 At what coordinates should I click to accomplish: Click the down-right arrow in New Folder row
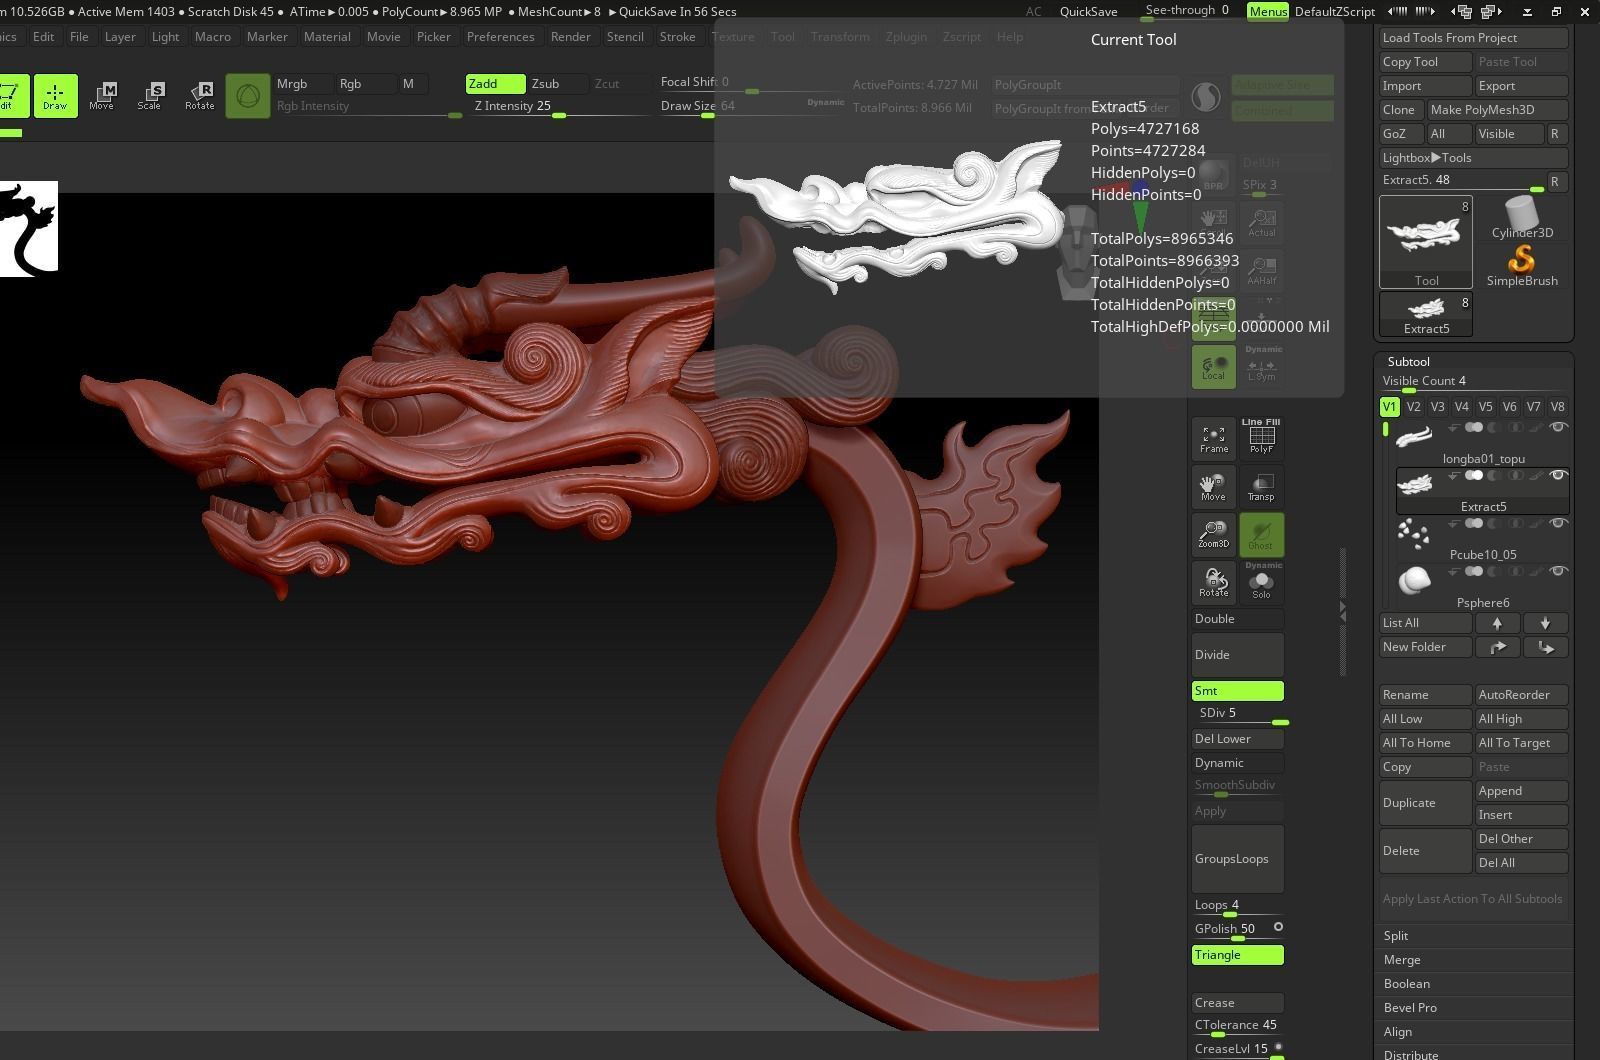[x=1545, y=647]
